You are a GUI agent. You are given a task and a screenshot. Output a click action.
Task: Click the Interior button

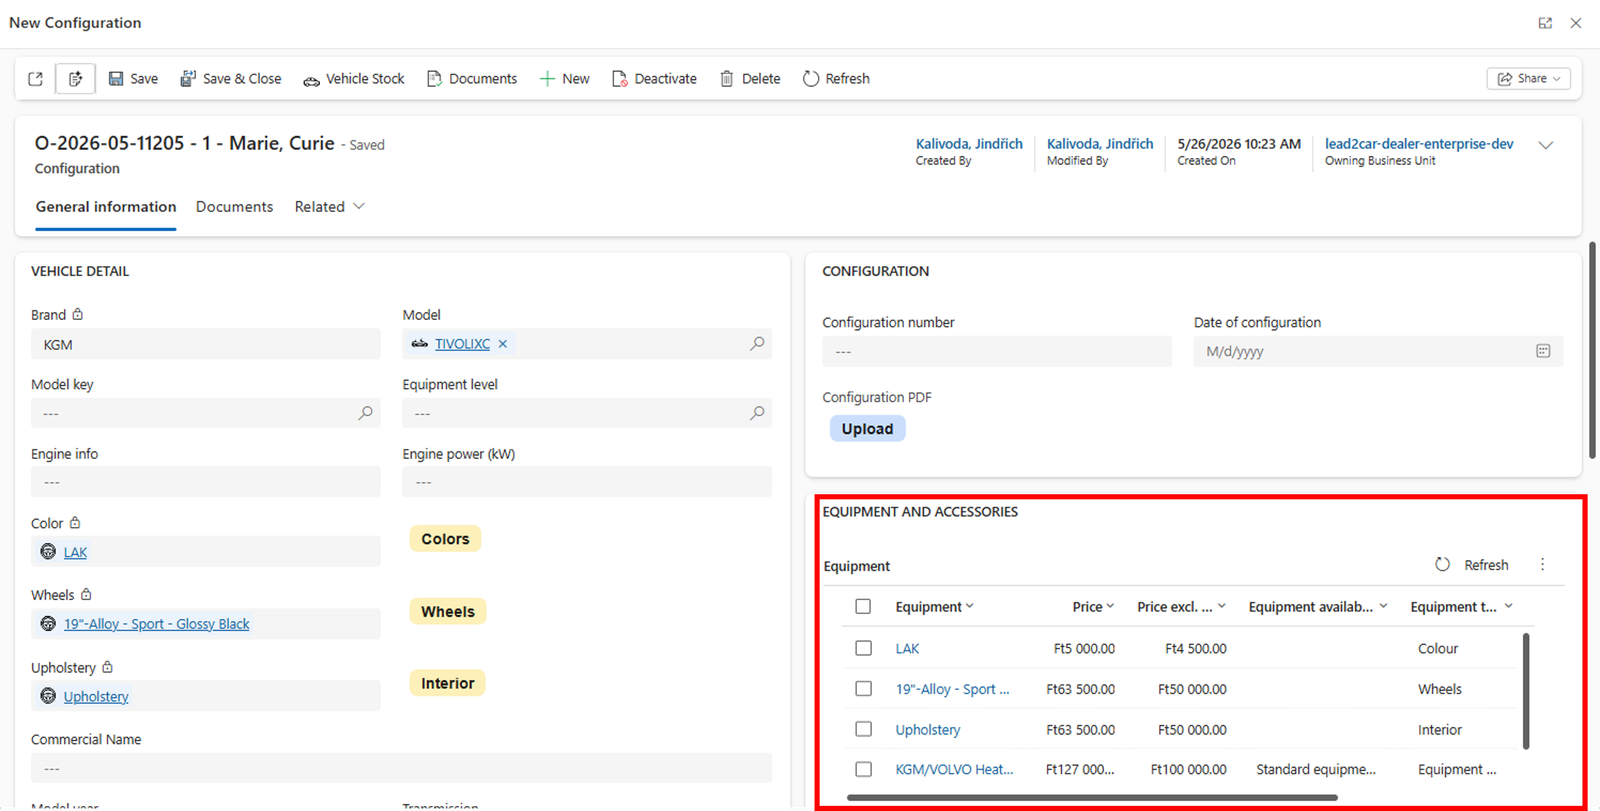447,684
